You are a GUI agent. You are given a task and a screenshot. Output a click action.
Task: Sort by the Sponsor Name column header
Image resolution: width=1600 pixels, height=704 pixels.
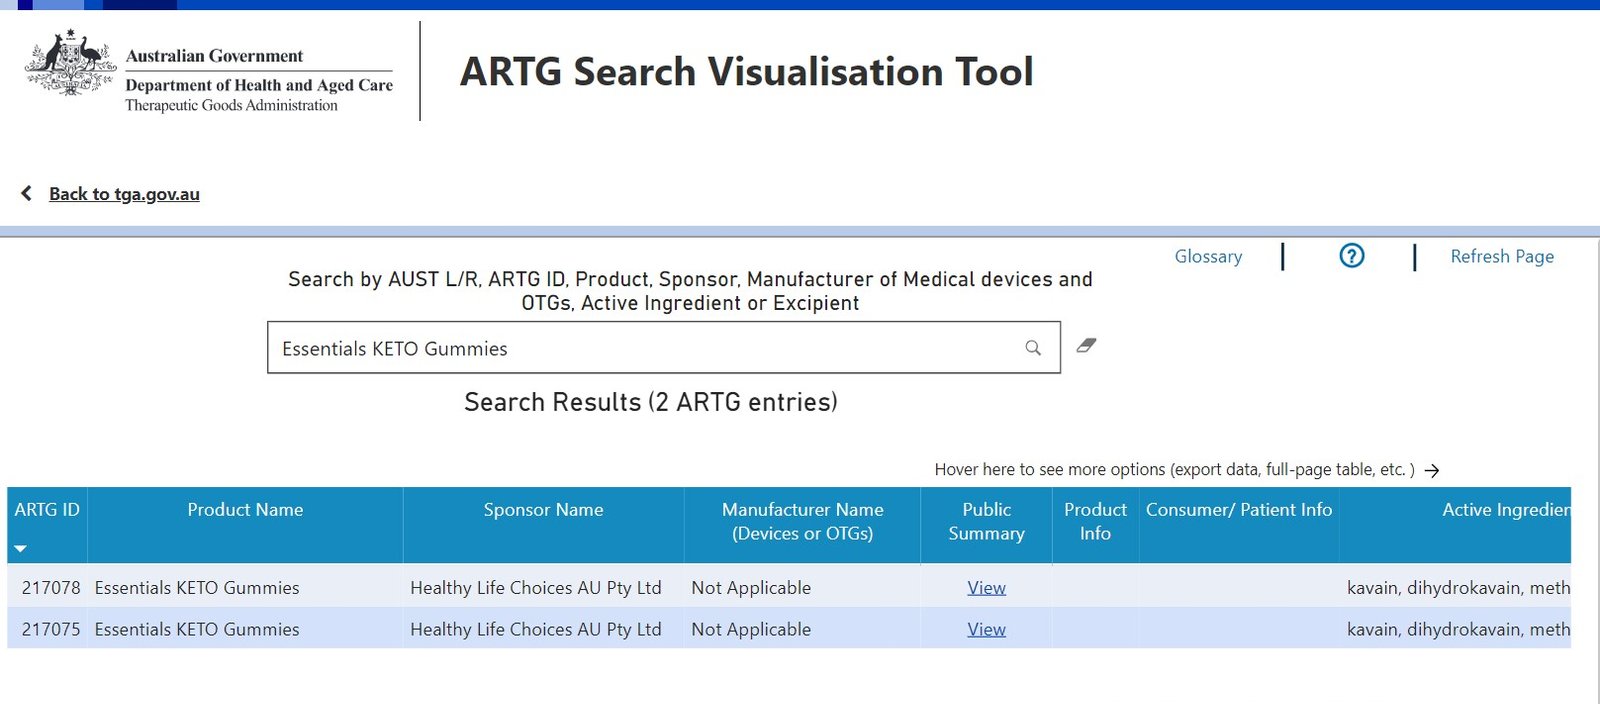[x=543, y=510]
